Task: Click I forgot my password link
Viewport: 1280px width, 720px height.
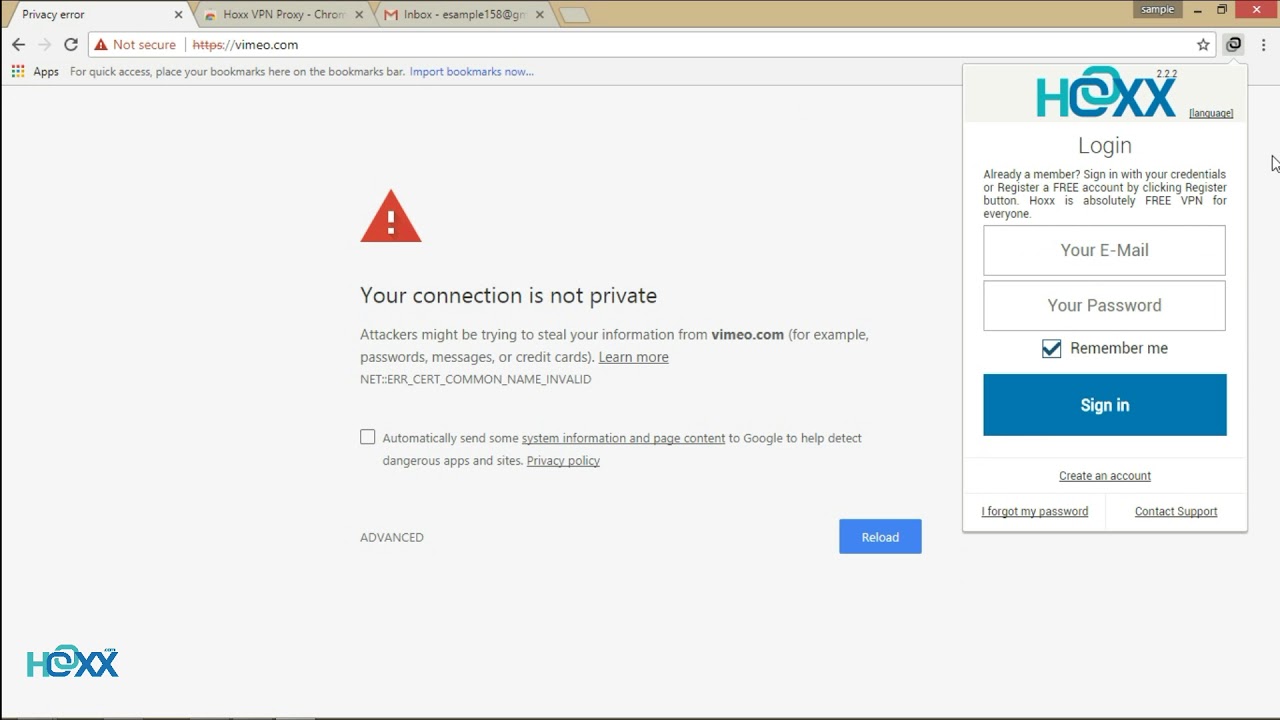Action: pos(1035,511)
